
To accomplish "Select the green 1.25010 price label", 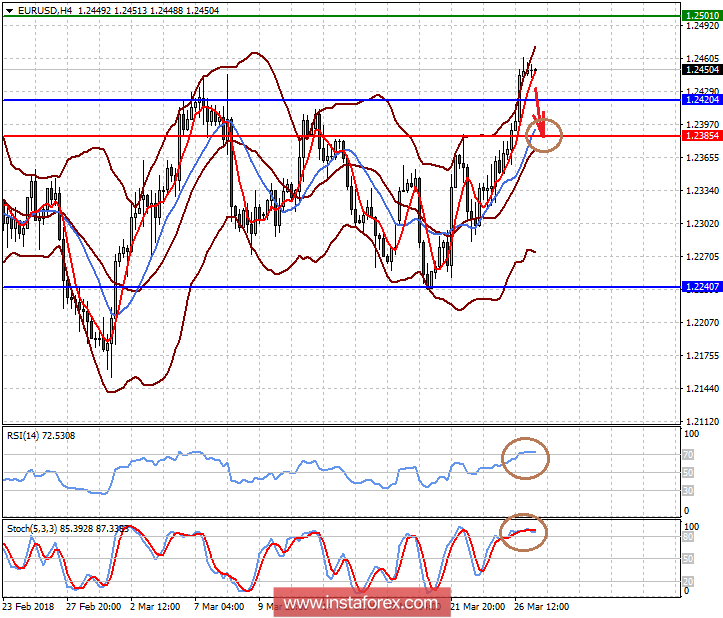I will [702, 16].
